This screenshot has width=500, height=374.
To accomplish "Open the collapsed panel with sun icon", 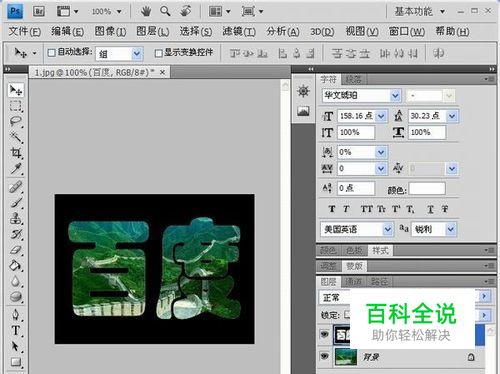I will [x=303, y=91].
